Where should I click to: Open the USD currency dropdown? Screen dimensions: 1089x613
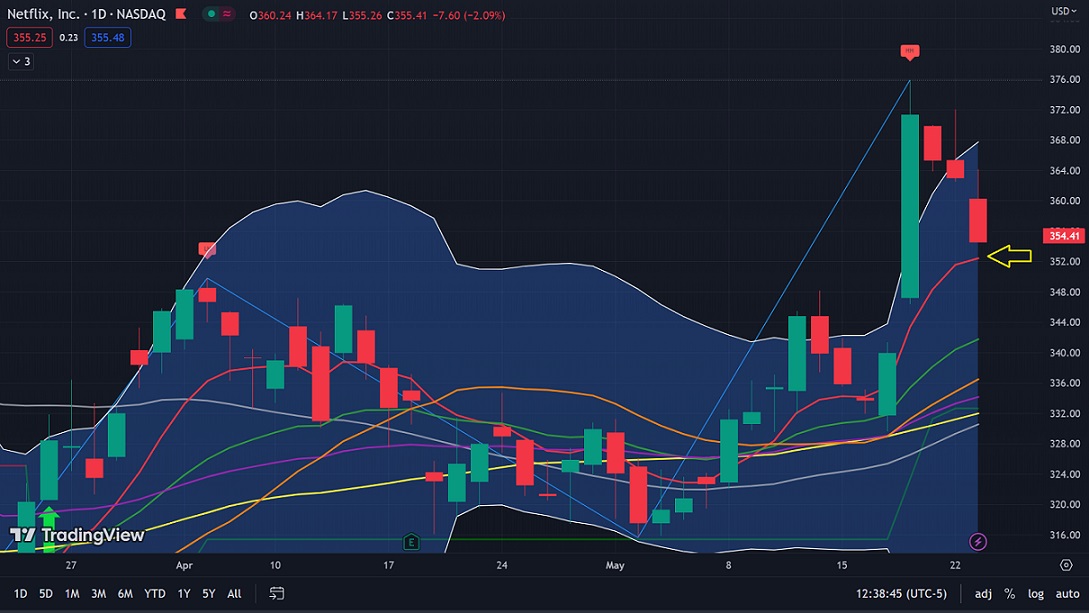tap(1063, 11)
